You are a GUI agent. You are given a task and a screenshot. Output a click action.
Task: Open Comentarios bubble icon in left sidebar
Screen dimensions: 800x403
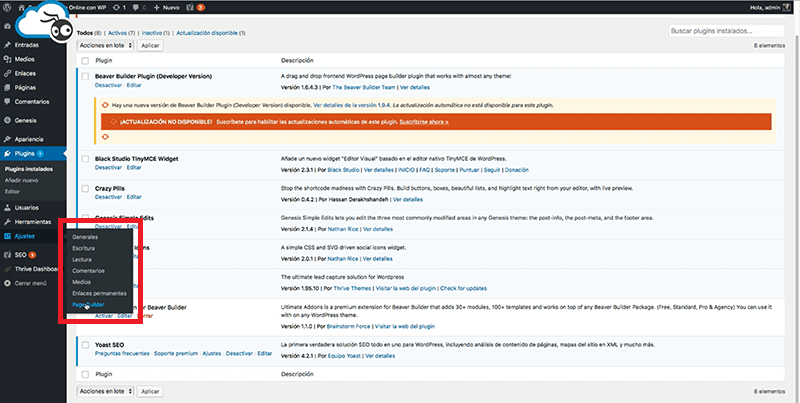[x=7, y=102]
